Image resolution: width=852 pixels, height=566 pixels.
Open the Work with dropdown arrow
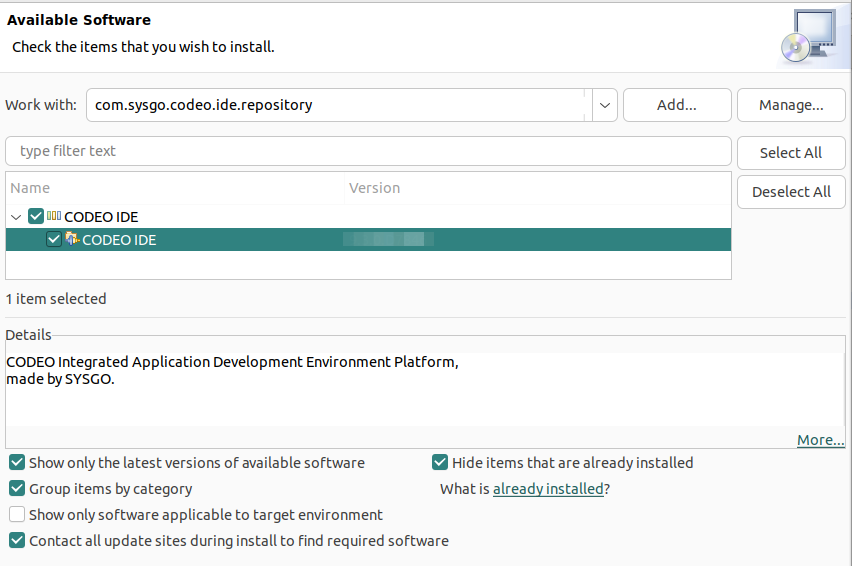604,105
